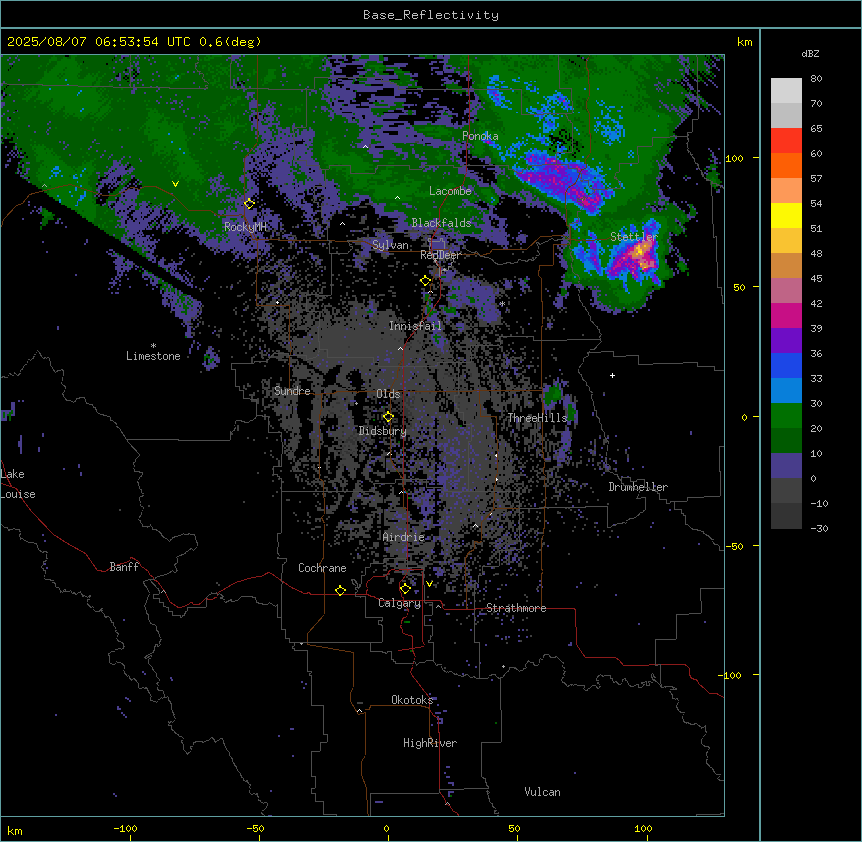Click the Base_Reflectivity title
The image size is (862, 842).
pyautogui.click(x=431, y=15)
